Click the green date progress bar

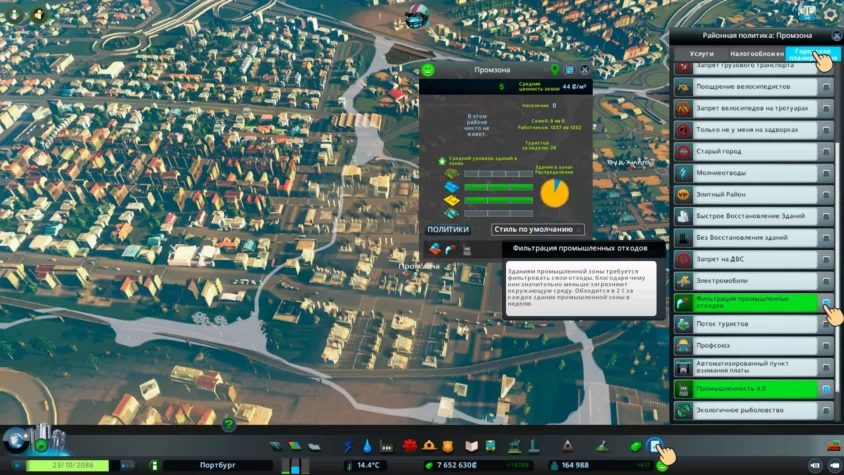67,465
